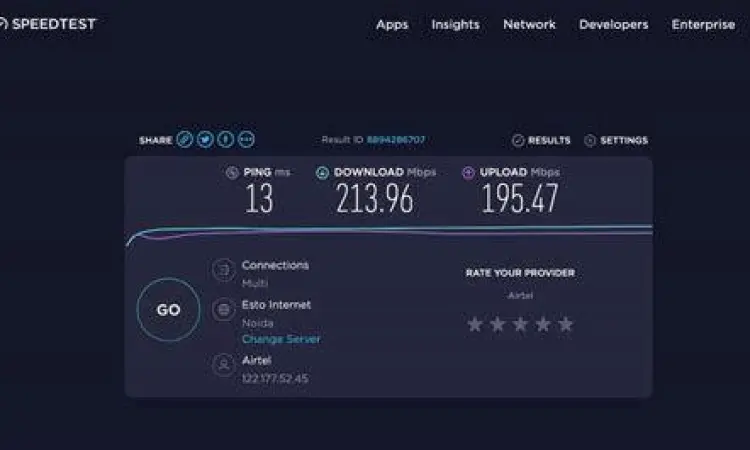Rate provider four stars
The width and height of the screenshot is (750, 450).
pyautogui.click(x=543, y=324)
